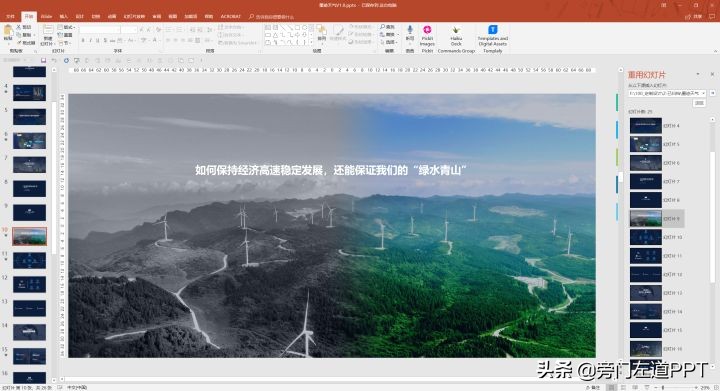Click the slide title text about 绿水青山
The image size is (720, 391).
pos(331,170)
